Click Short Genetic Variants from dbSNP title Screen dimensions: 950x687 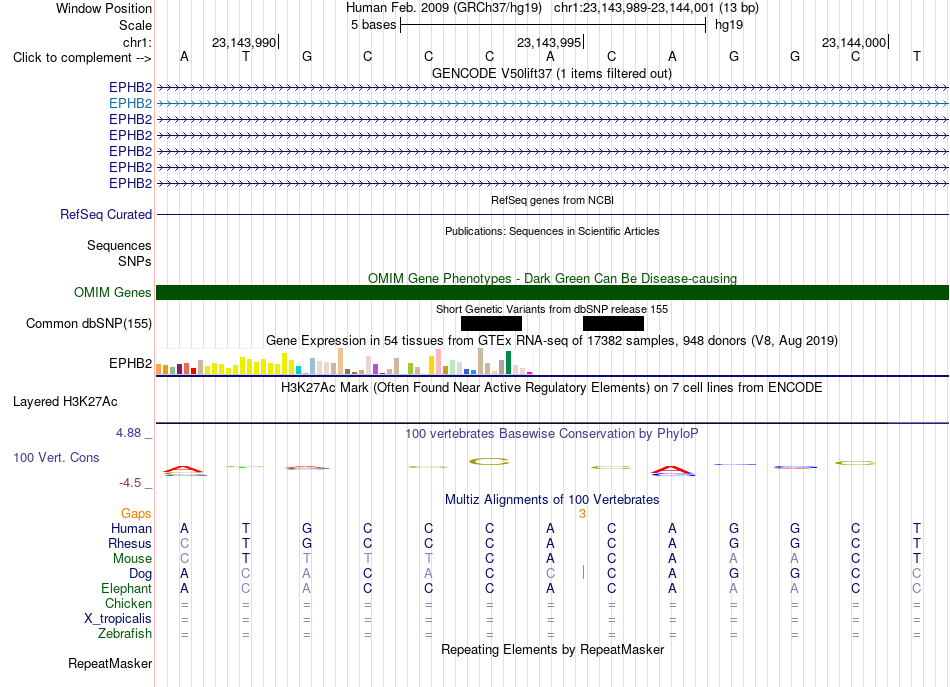[552, 309]
